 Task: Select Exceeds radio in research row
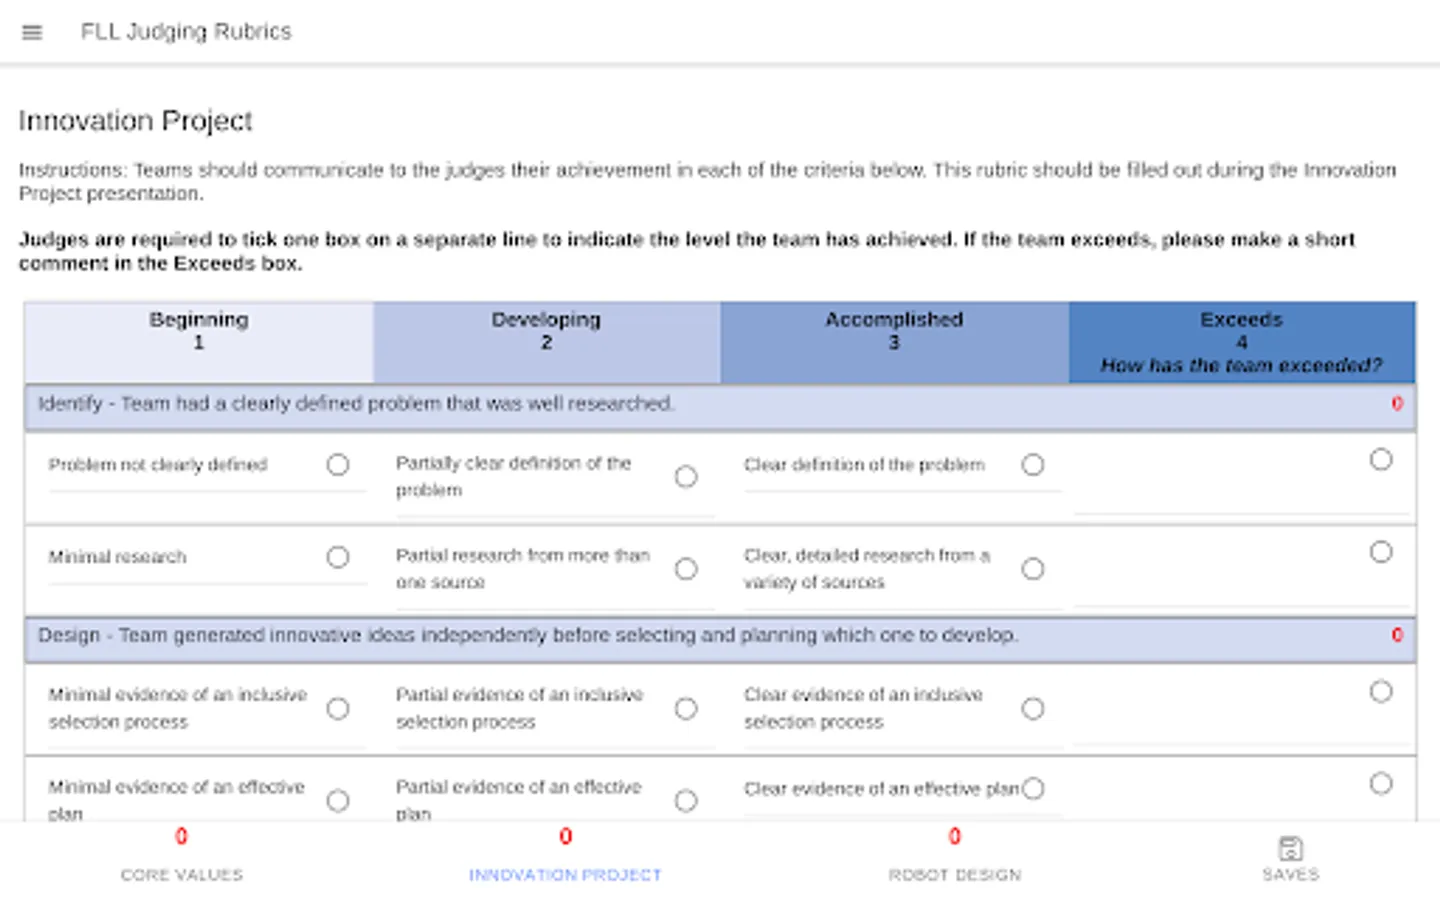coord(1381,552)
